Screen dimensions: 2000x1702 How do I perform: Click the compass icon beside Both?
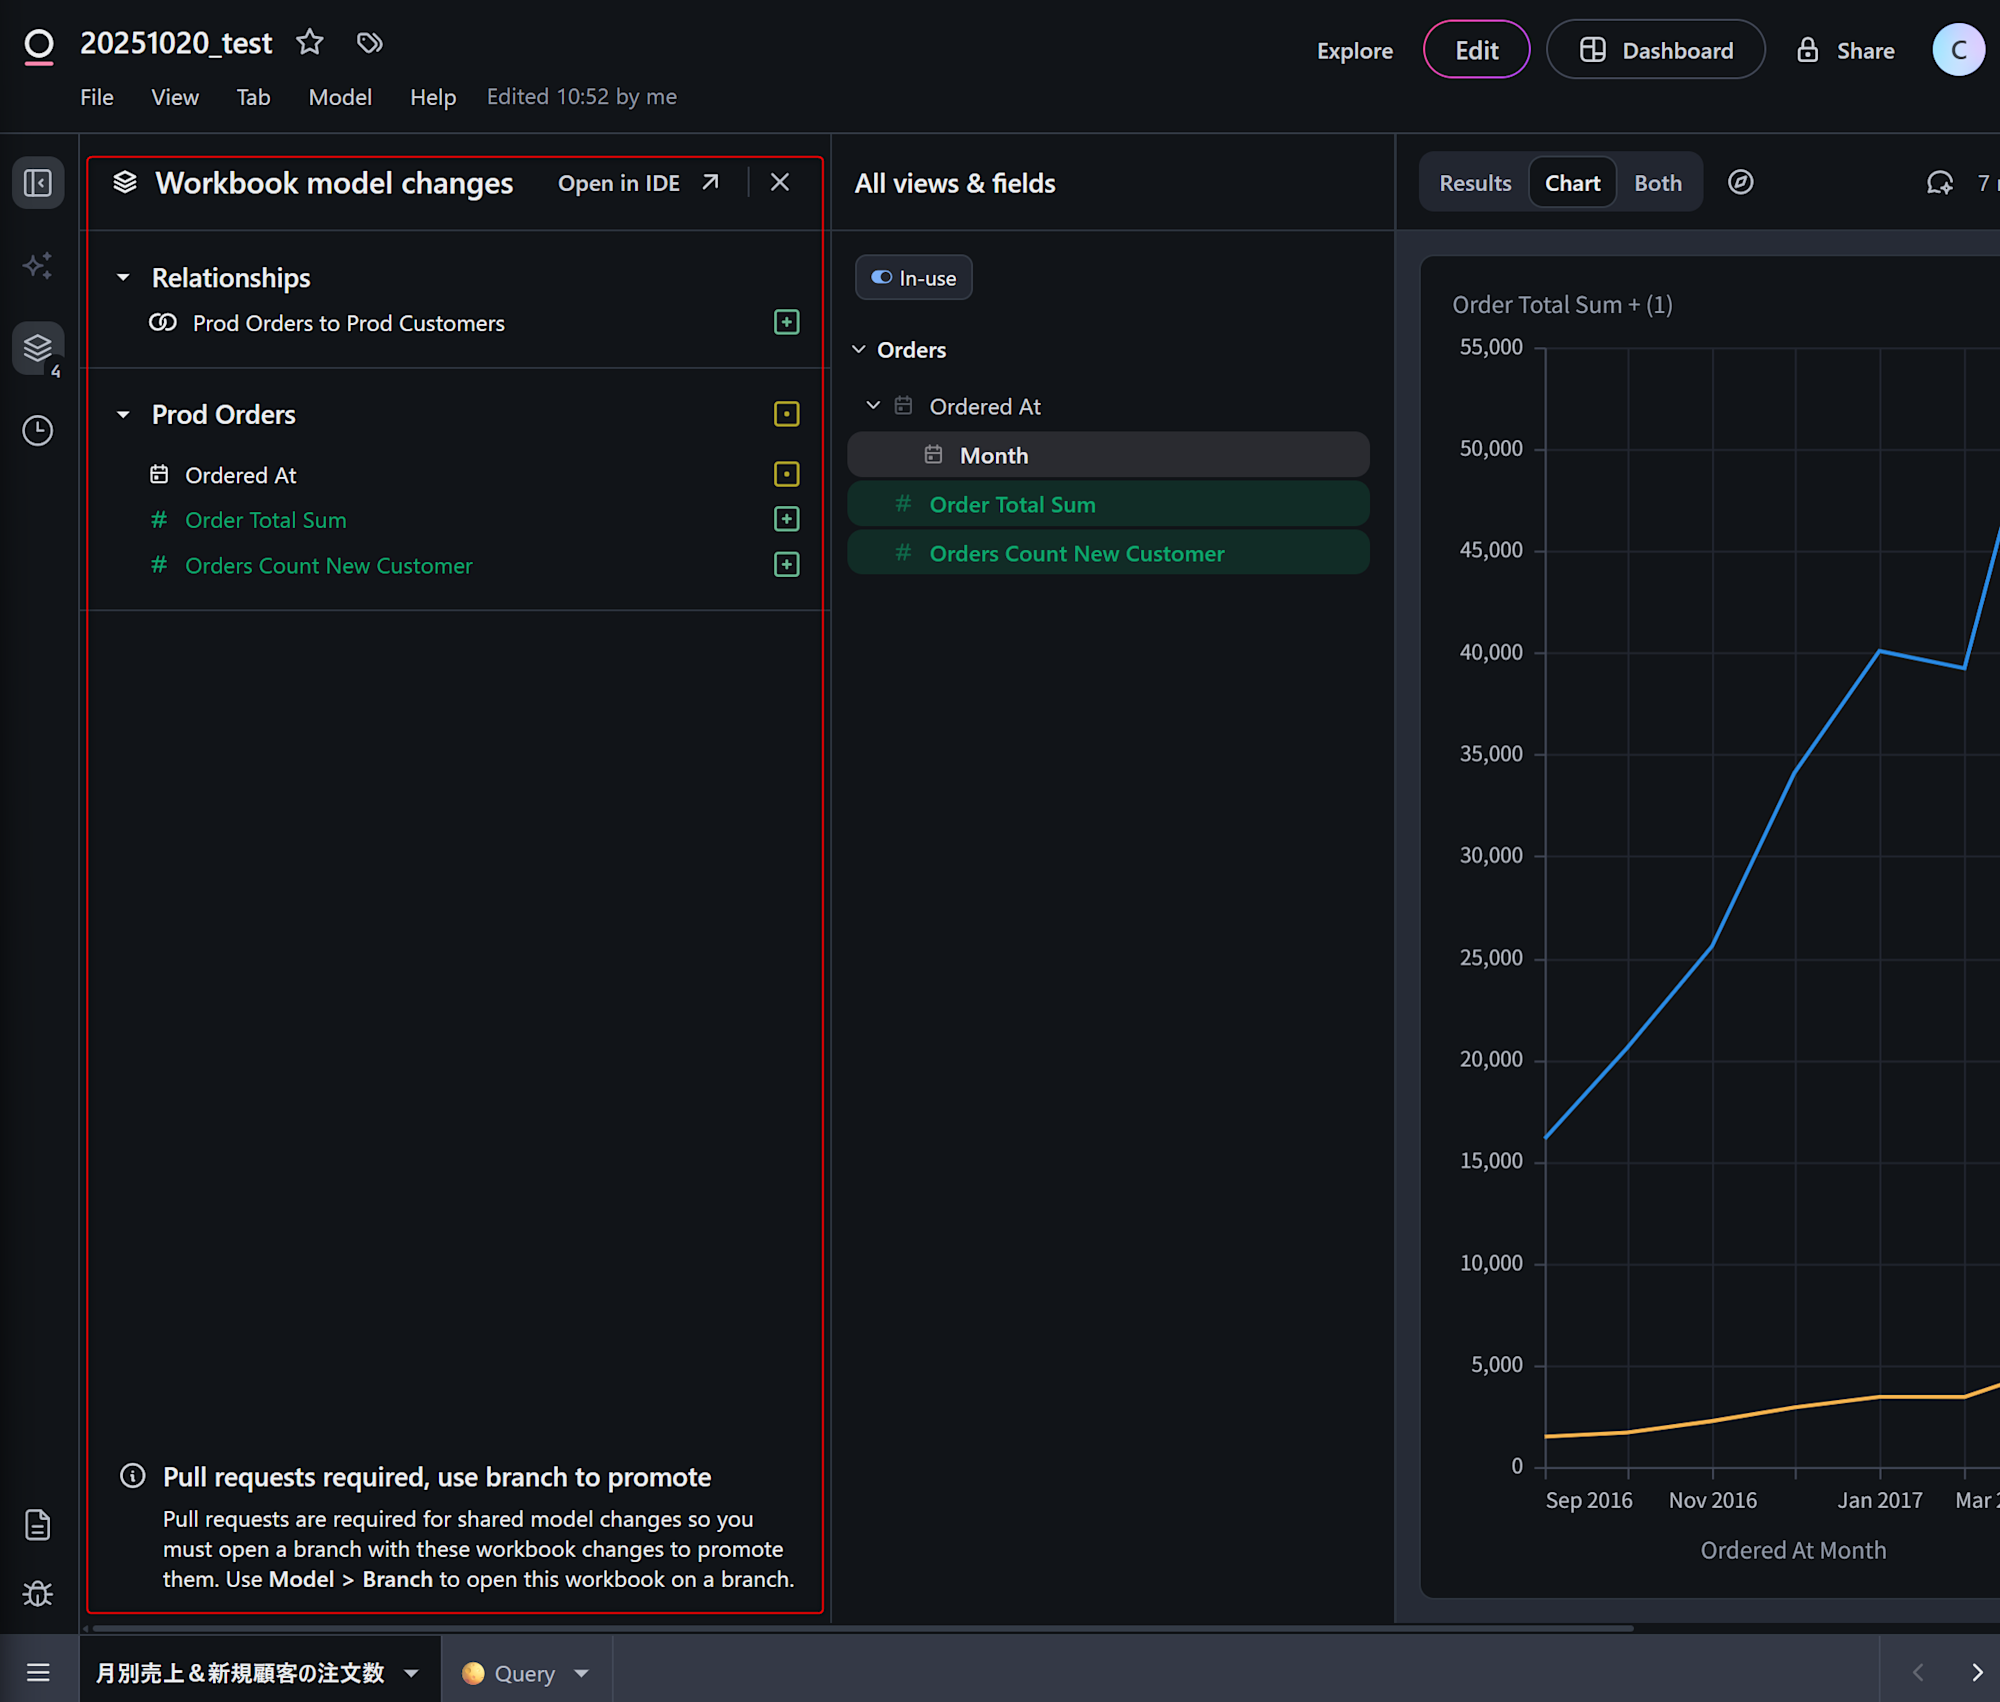[1740, 183]
